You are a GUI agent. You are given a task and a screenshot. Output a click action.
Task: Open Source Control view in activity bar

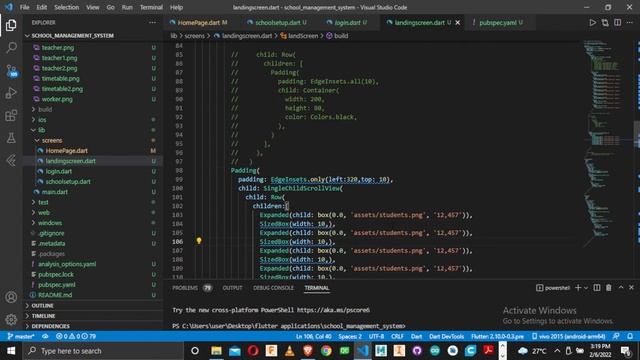[11, 71]
